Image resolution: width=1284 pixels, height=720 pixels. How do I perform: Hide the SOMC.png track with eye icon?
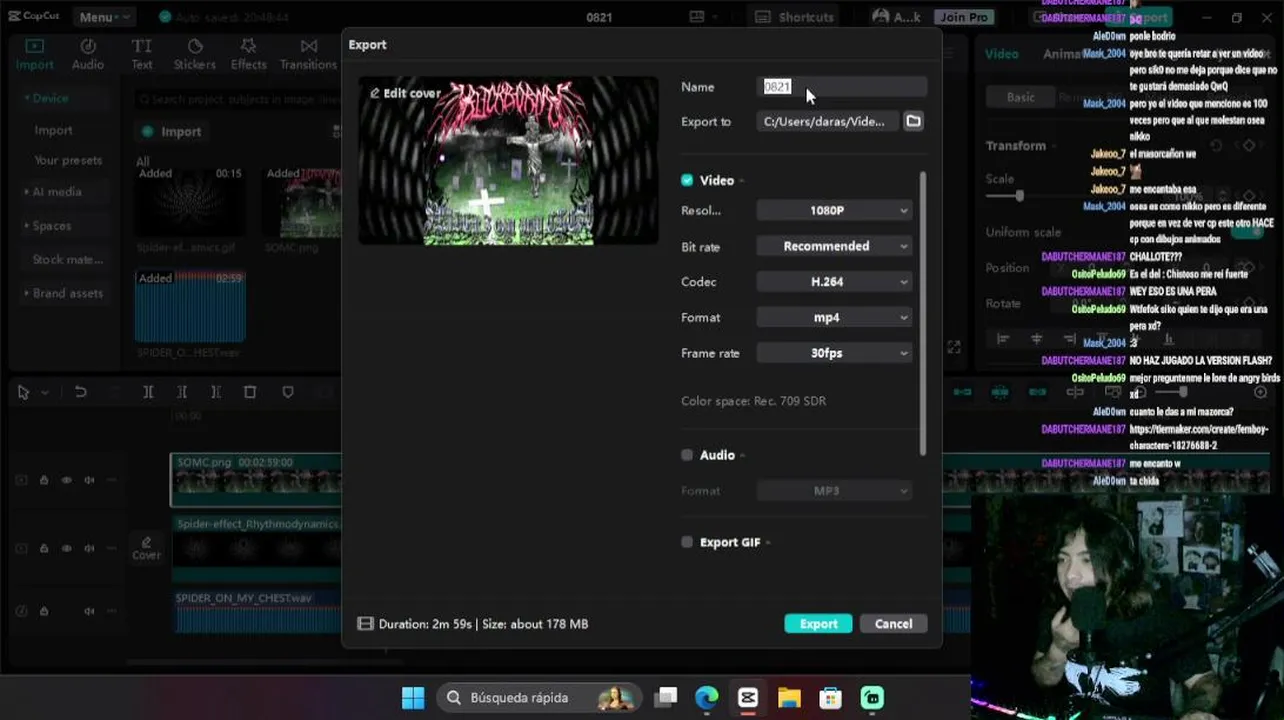point(66,480)
